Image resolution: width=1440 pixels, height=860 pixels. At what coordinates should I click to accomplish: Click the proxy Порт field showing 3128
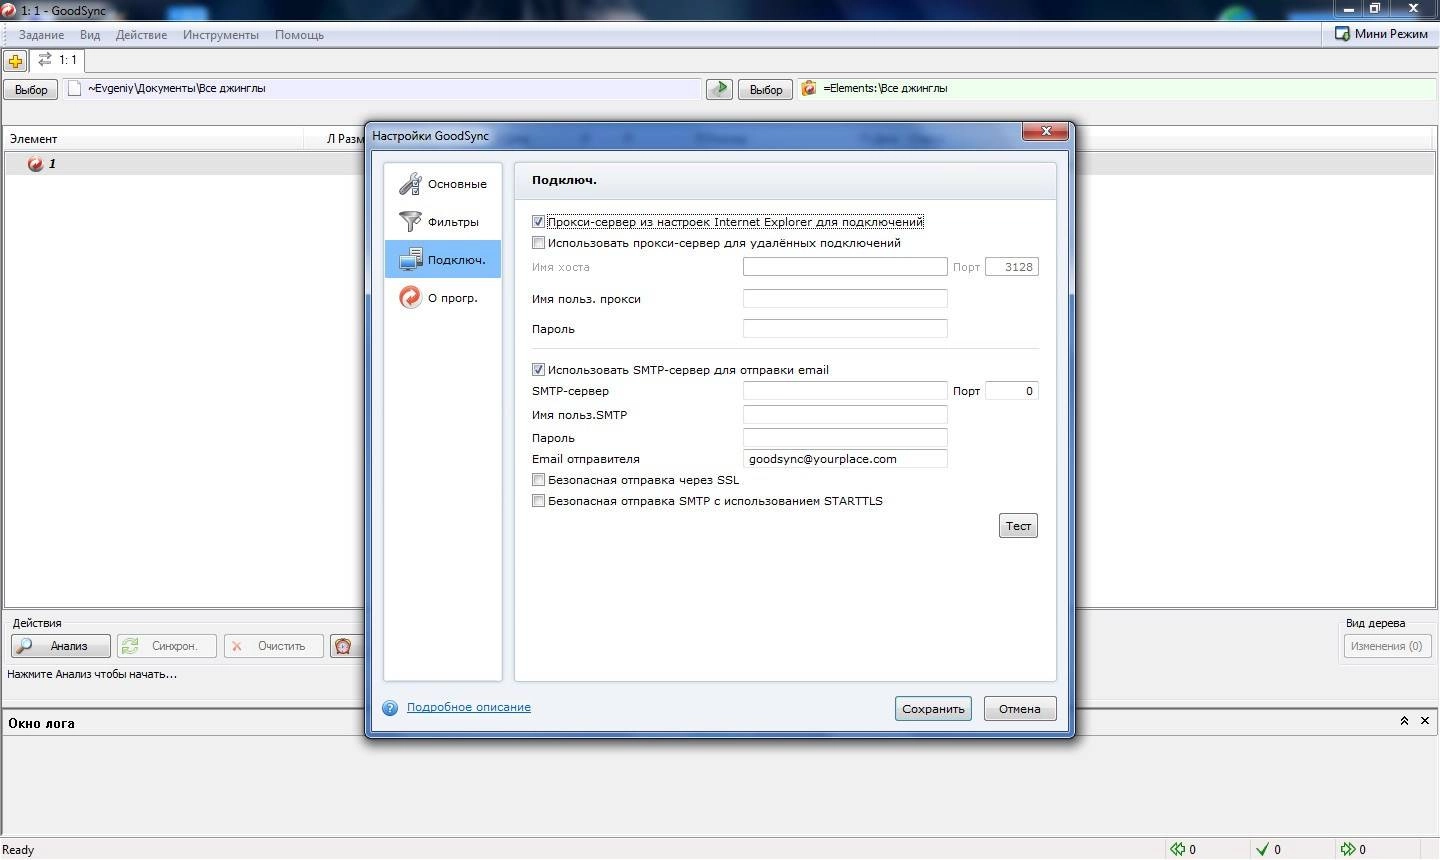coord(1012,267)
